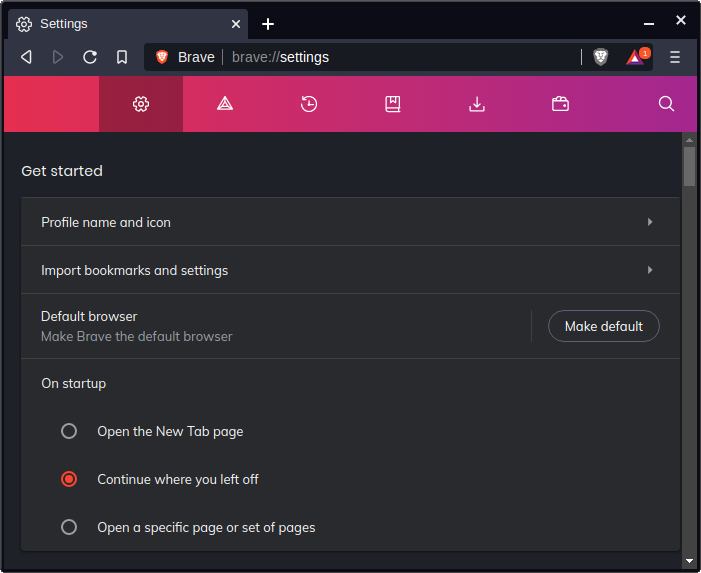
Task: Open the Wallet icon in settings bar
Action: (561, 104)
